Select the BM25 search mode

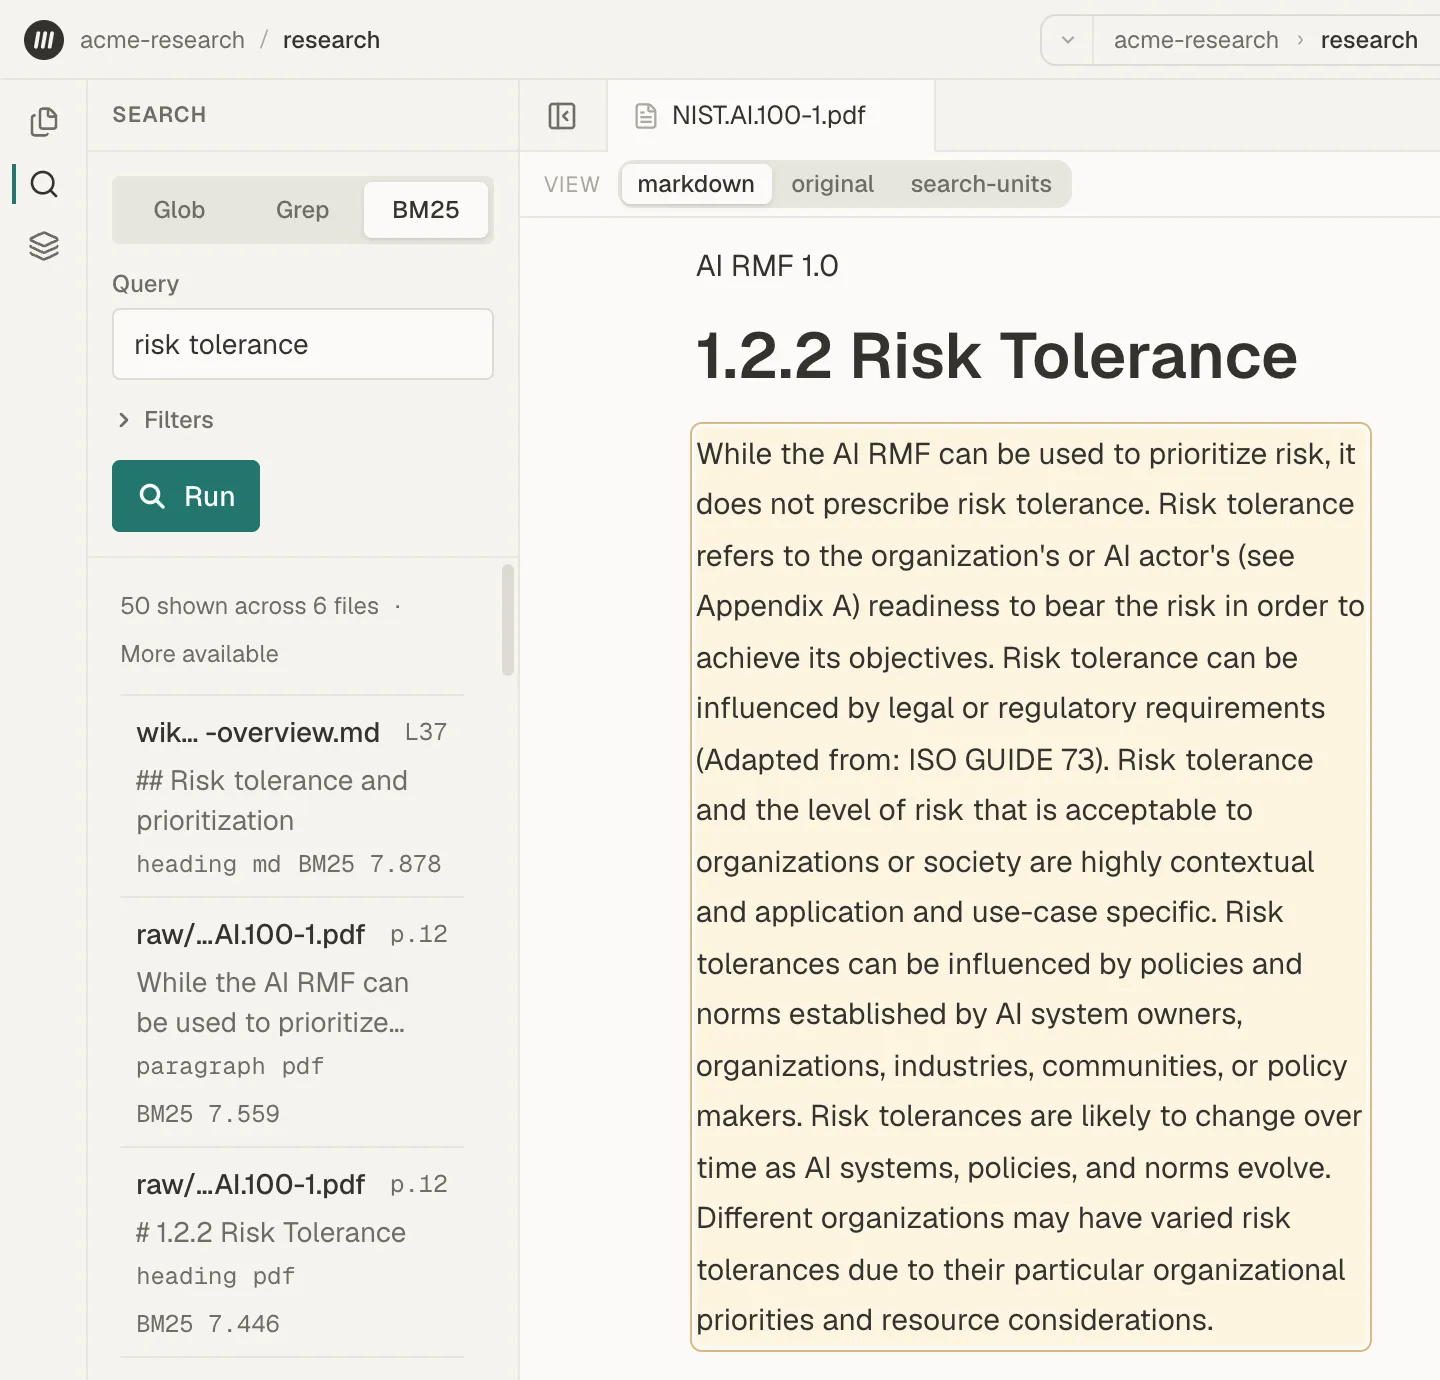click(426, 210)
